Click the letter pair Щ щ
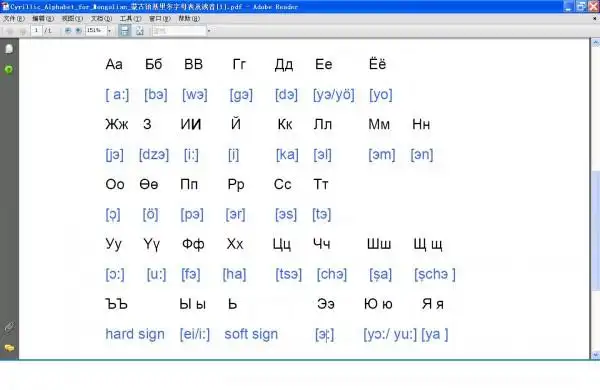 point(428,244)
